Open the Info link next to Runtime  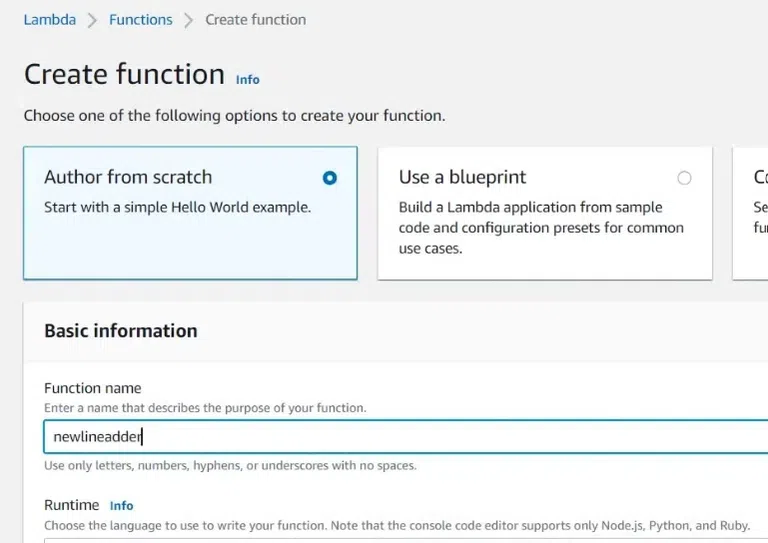[121, 506]
